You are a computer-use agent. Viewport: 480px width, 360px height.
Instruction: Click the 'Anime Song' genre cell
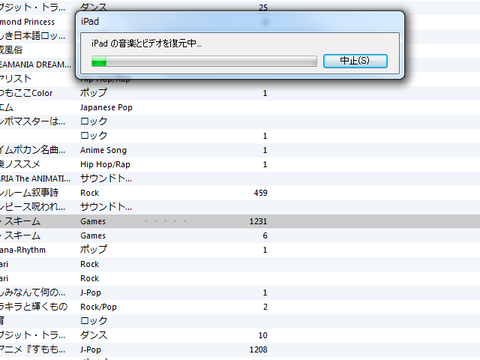(103, 150)
